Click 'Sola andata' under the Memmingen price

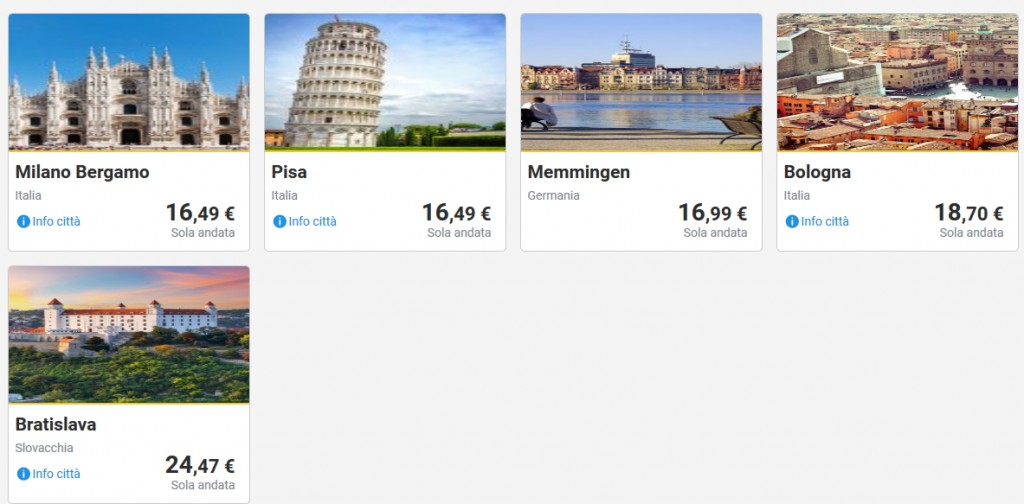point(715,233)
